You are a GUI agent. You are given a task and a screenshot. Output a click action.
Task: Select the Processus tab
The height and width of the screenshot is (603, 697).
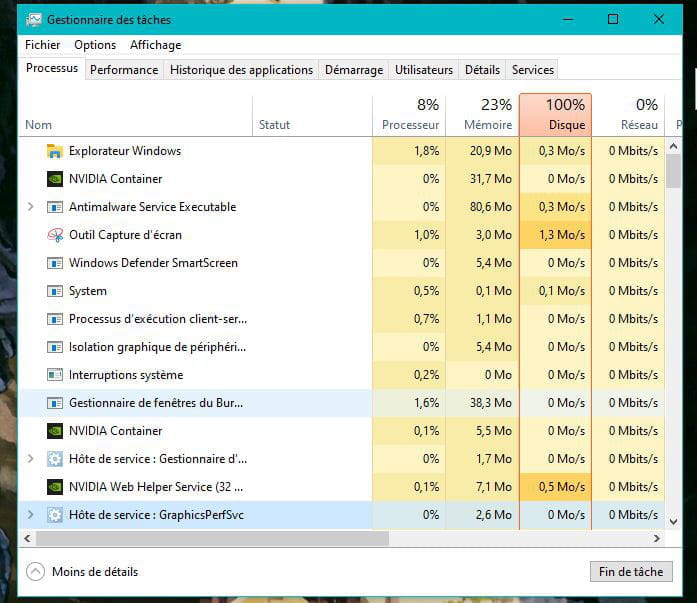[x=52, y=68]
